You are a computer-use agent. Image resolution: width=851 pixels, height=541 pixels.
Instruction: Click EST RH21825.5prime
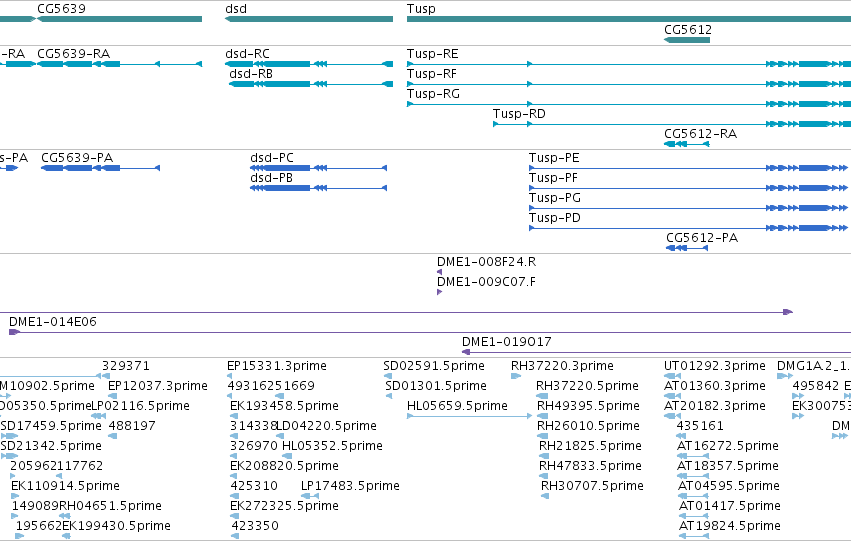[x=590, y=447]
